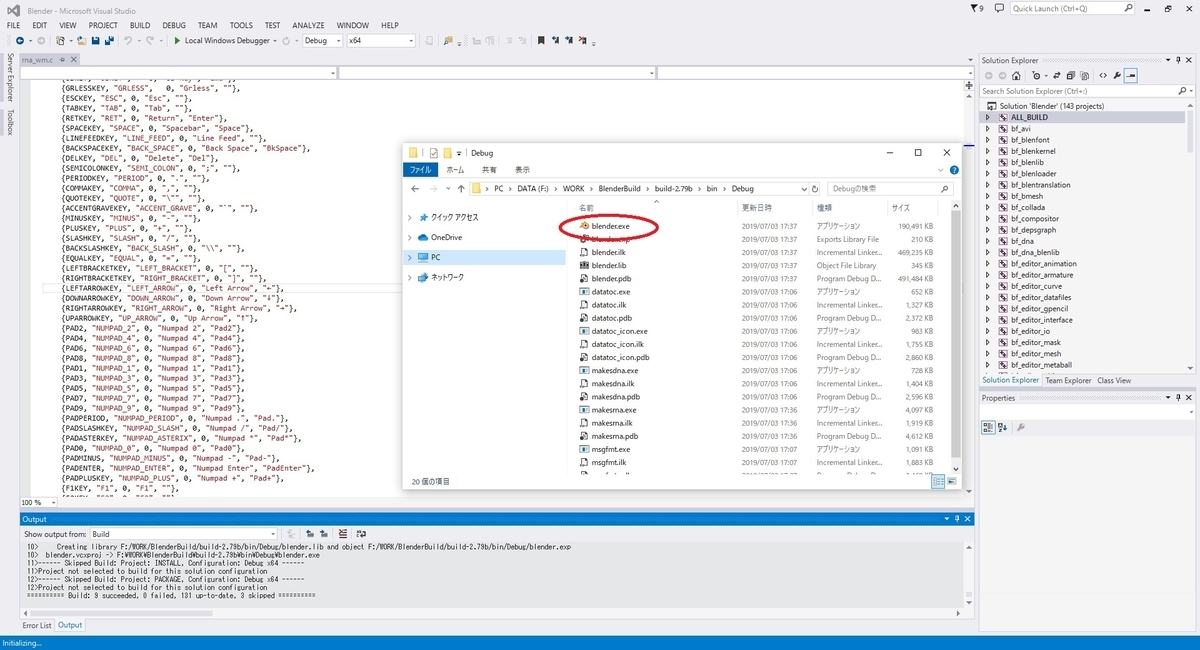Image resolution: width=1200 pixels, height=650 pixels.
Task: Click the bookmark icon in the toolbar
Action: pos(541,41)
